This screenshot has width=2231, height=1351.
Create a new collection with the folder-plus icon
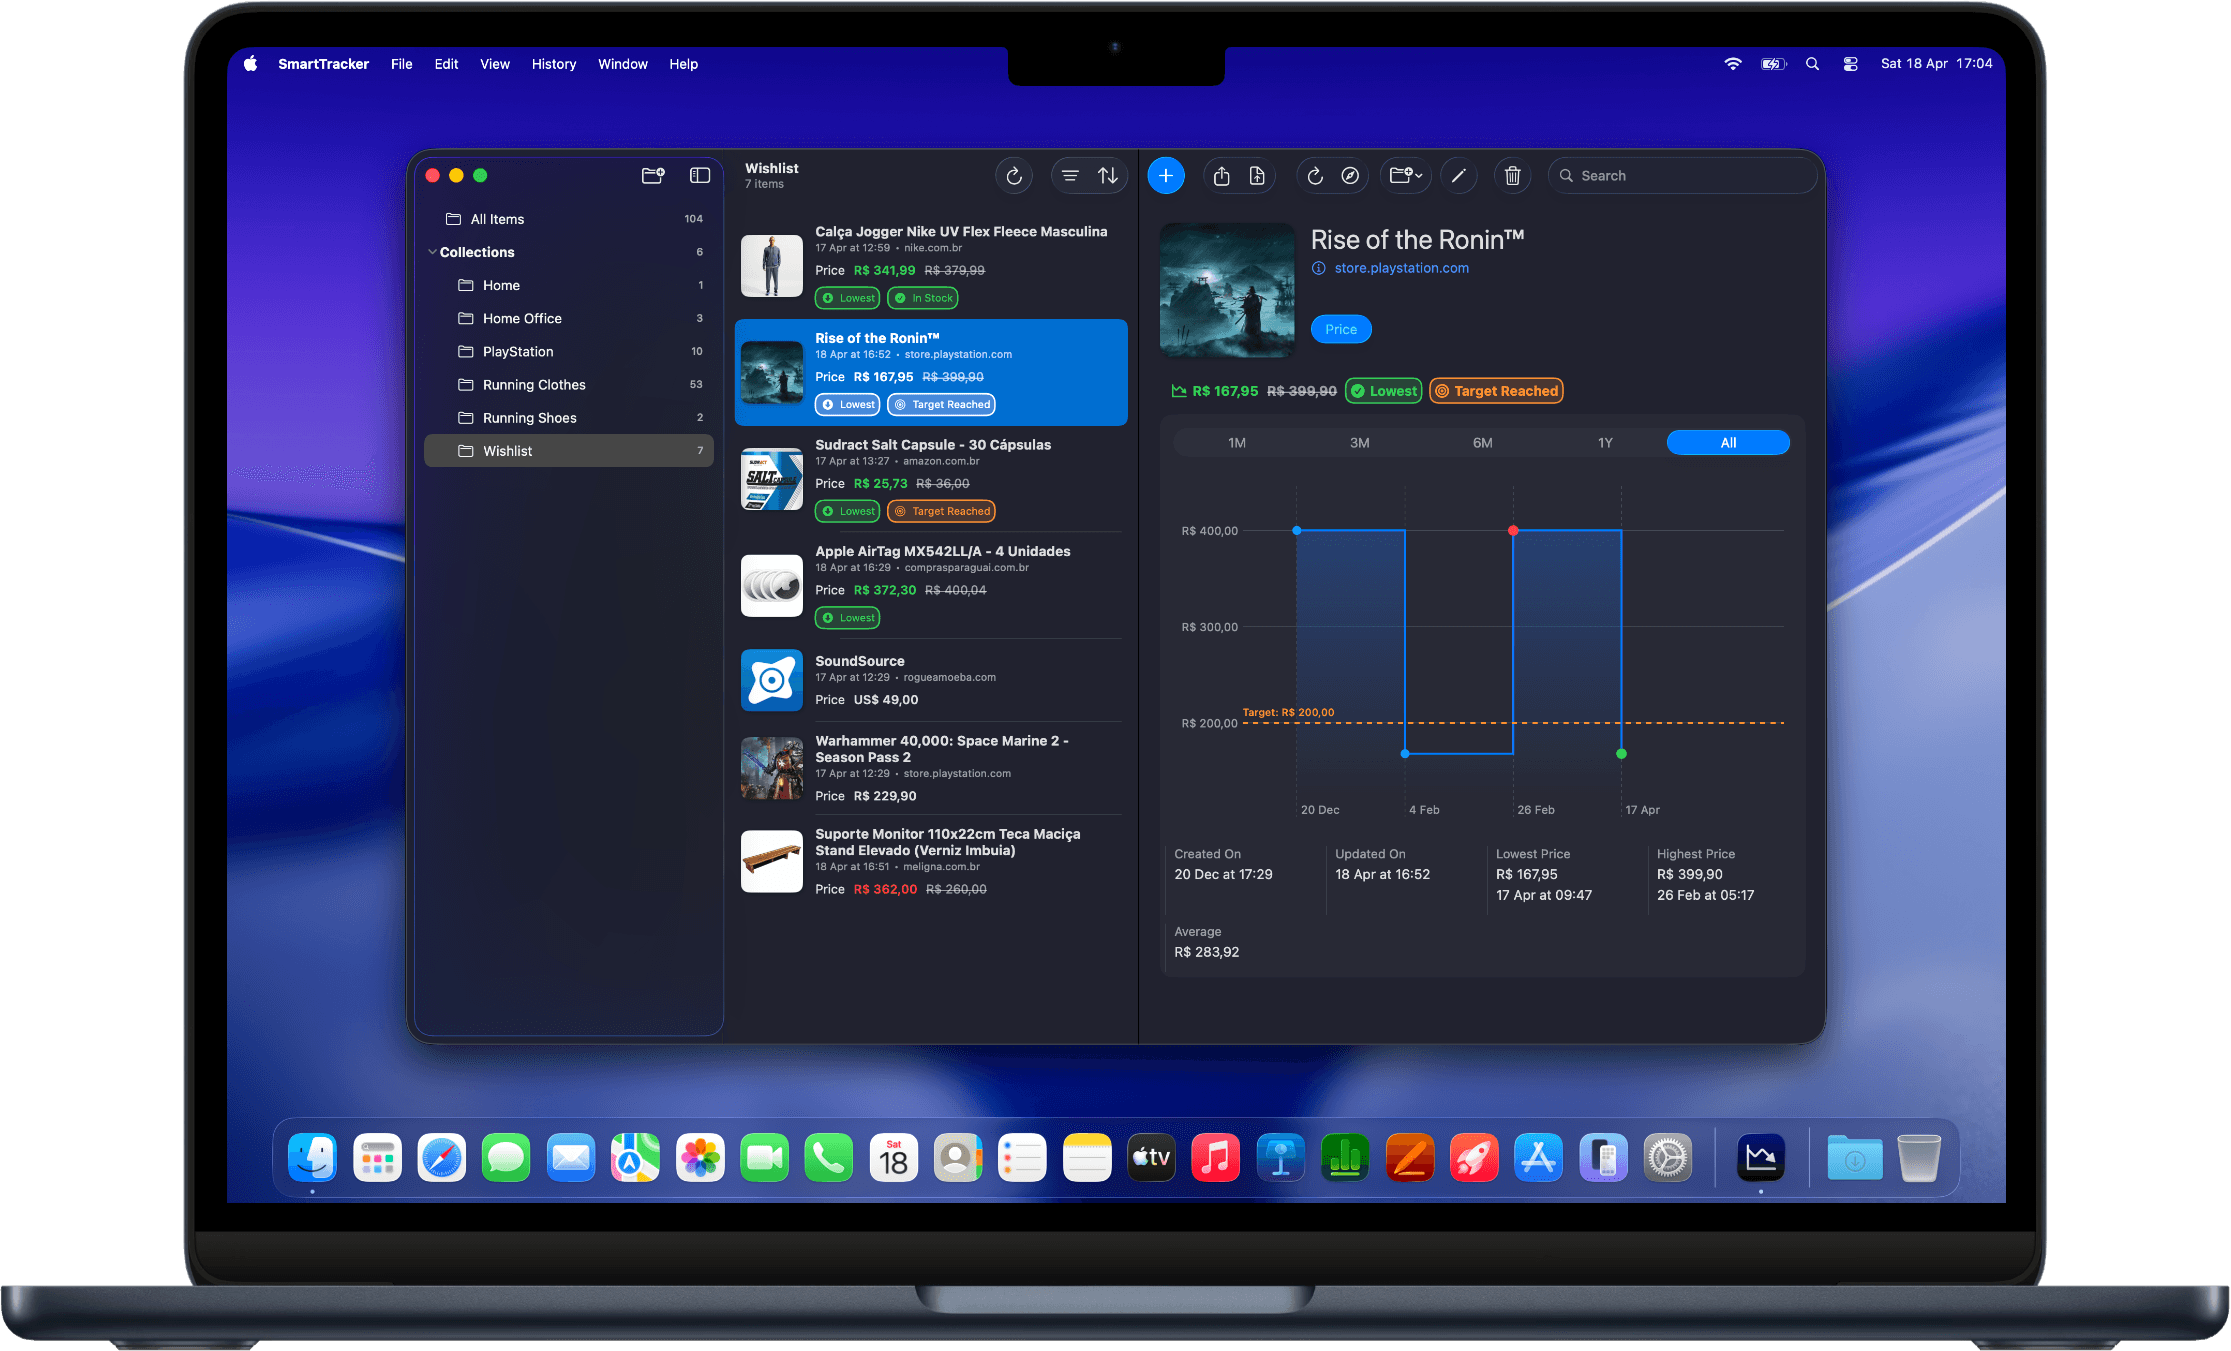point(653,175)
